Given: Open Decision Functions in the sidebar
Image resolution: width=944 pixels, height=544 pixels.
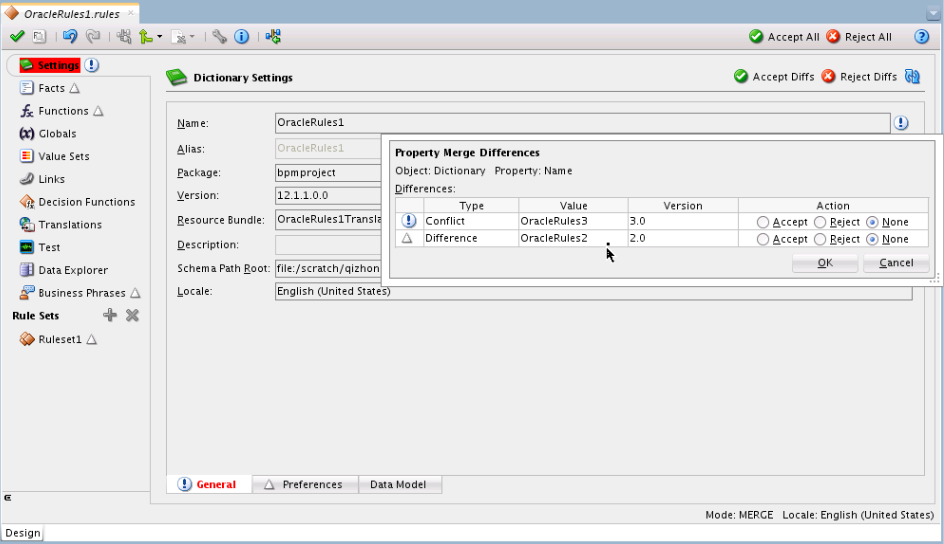Looking at the screenshot, I should coord(77,202).
